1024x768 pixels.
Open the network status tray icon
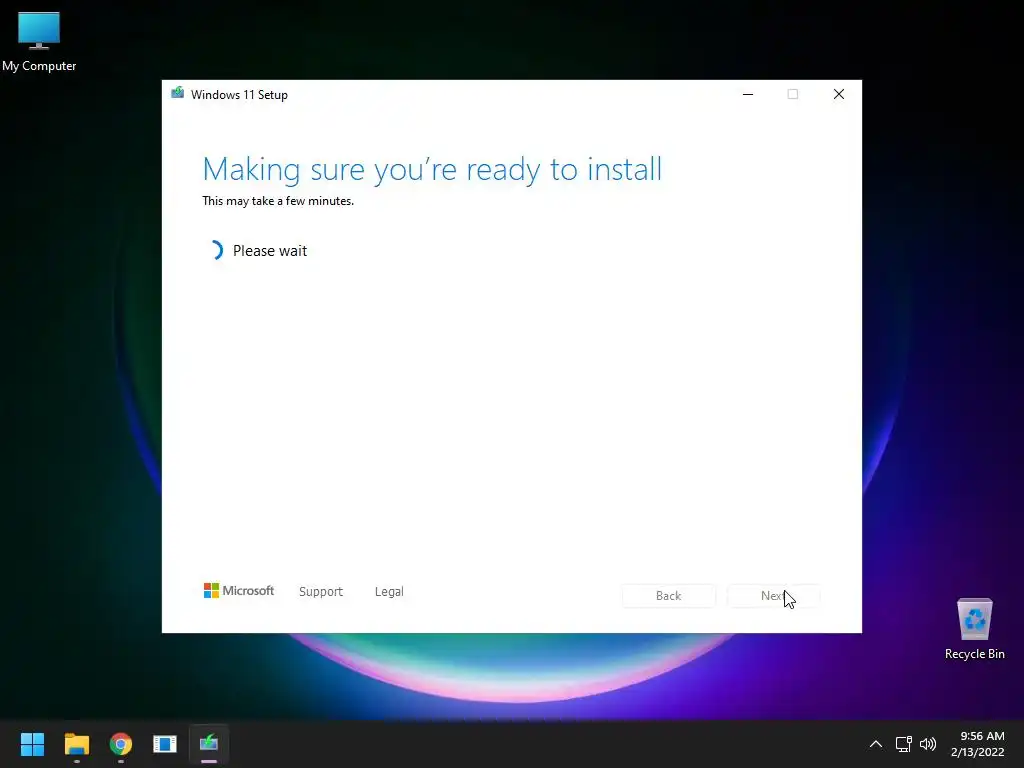(x=903, y=744)
